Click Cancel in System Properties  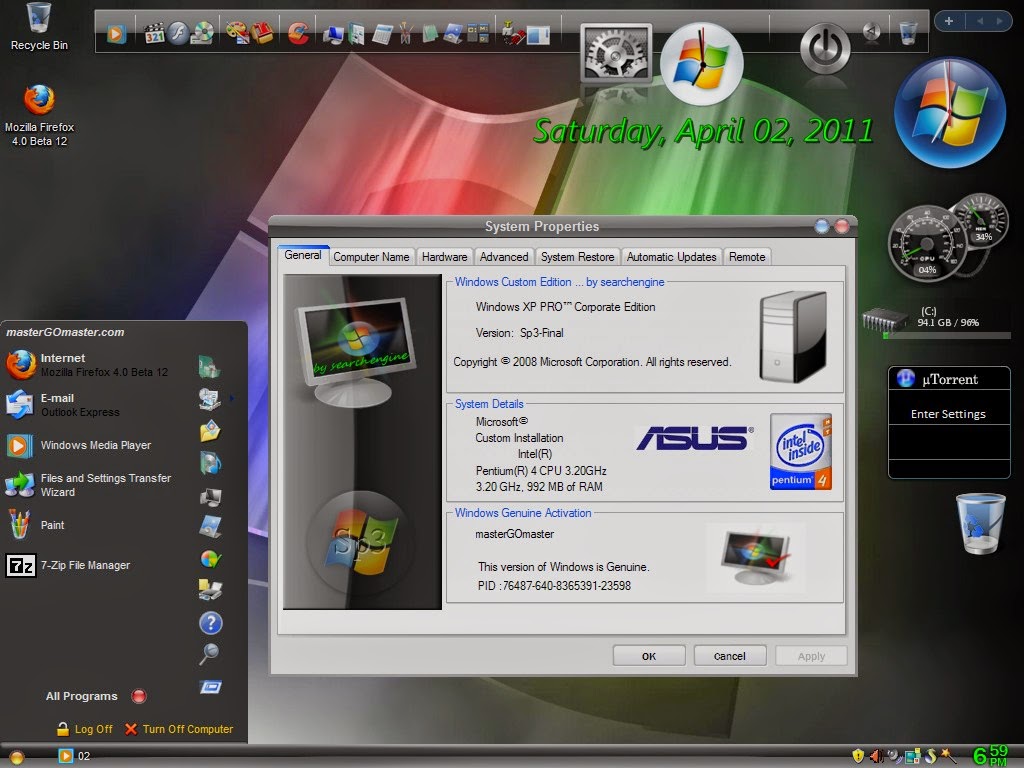tap(729, 656)
